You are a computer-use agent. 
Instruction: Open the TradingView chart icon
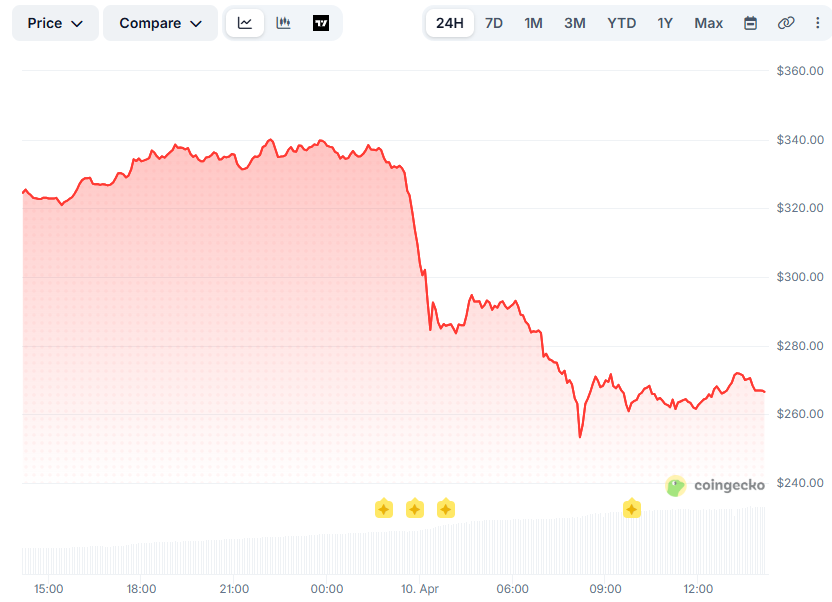(320, 22)
